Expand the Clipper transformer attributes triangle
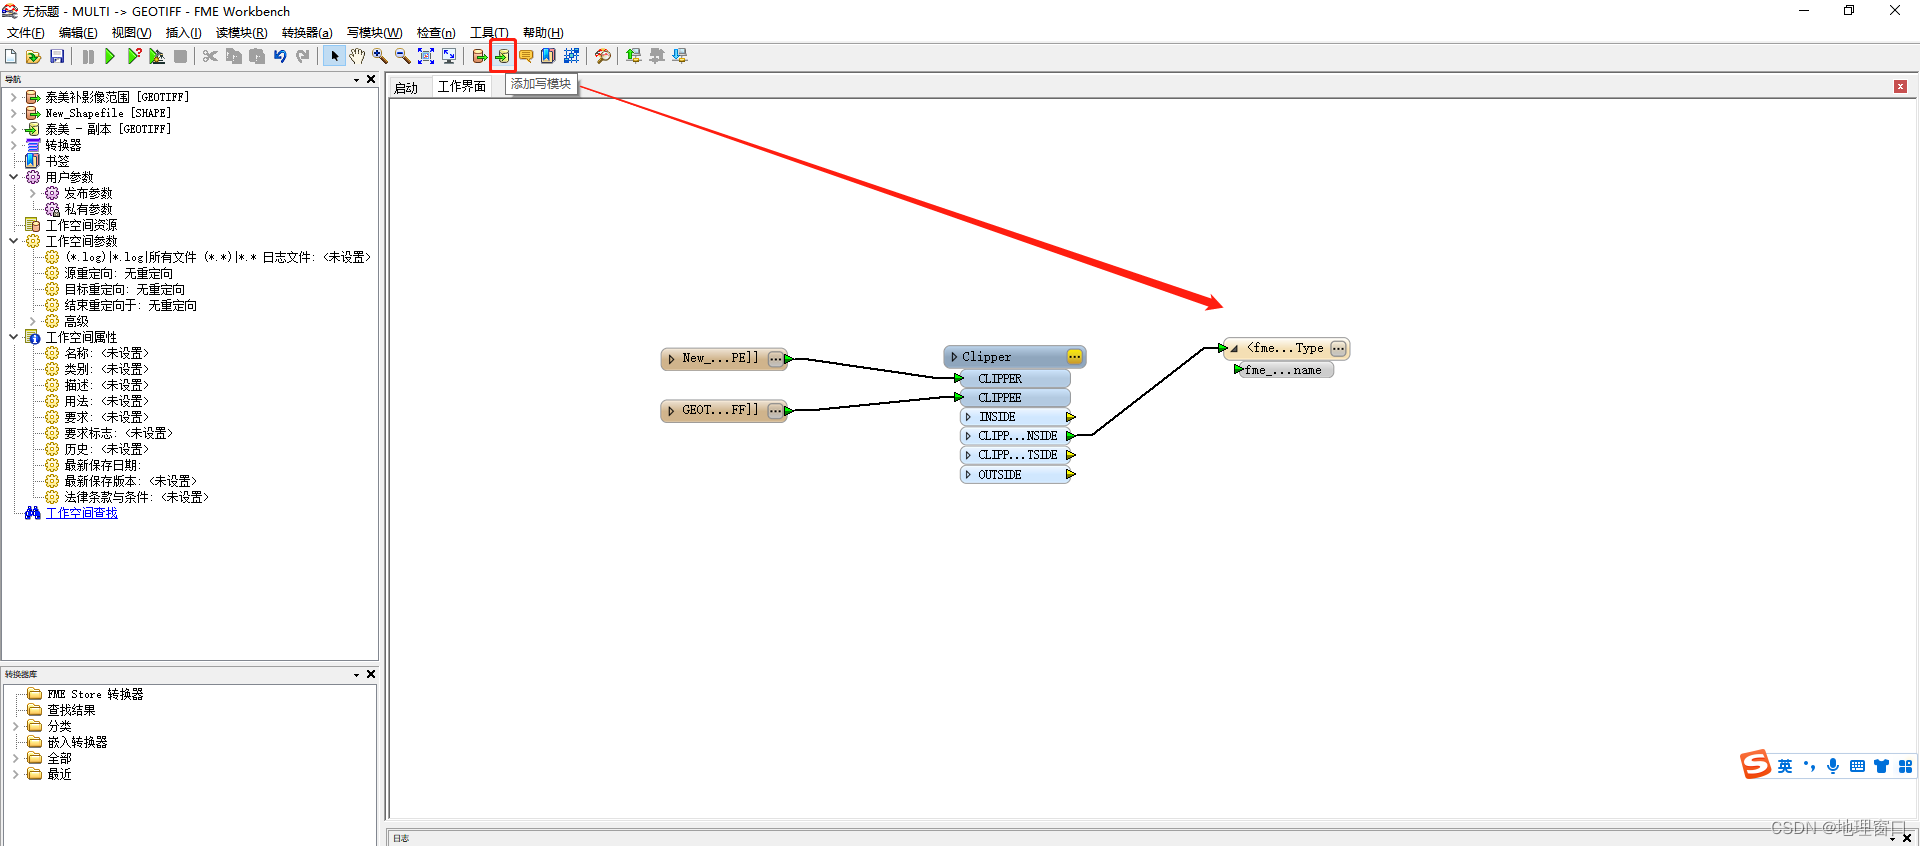Viewport: 1920px width, 846px height. pos(954,357)
